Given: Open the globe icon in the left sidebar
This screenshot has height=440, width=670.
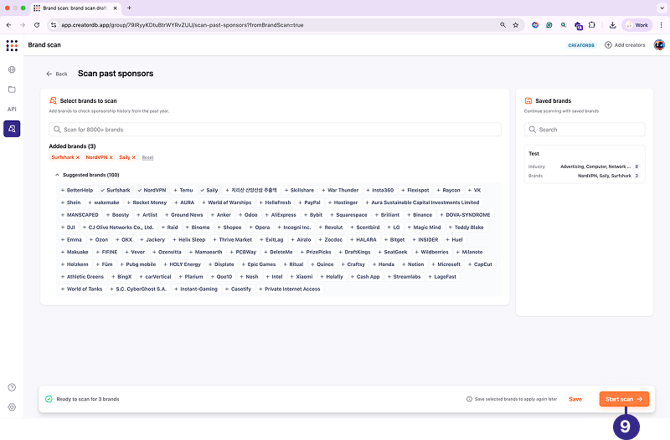Looking at the screenshot, I should pos(12,70).
